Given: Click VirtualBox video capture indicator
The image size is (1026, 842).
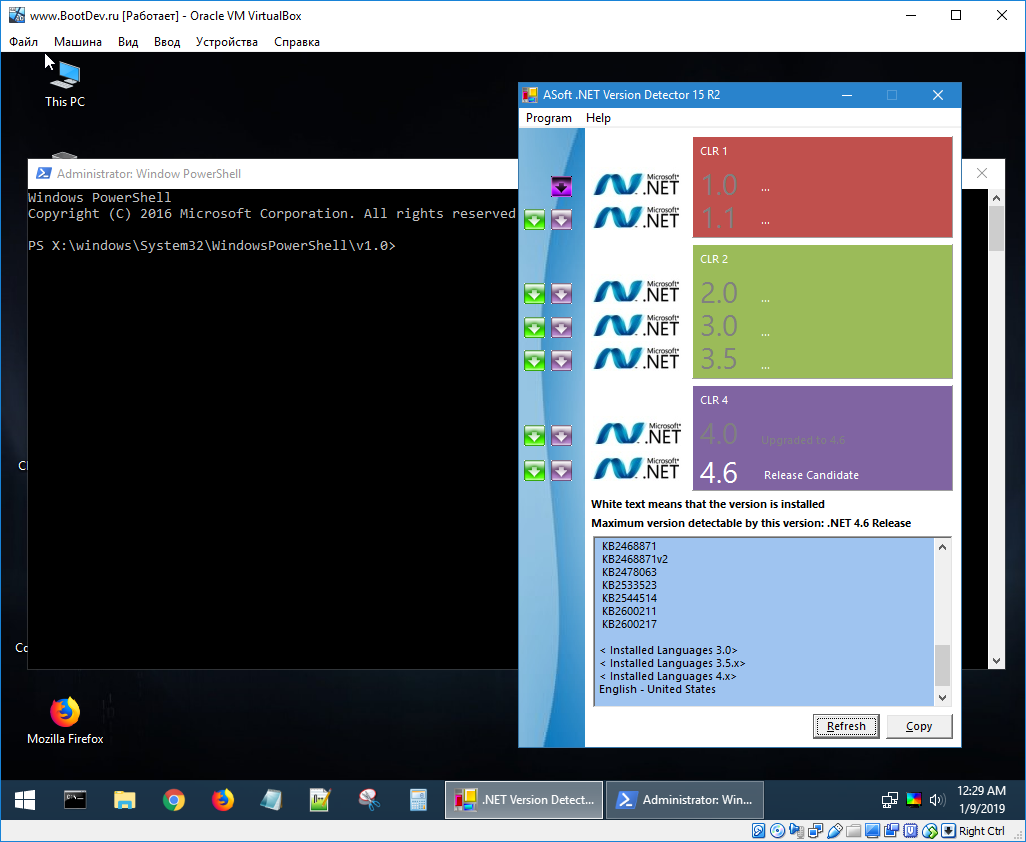Looking at the screenshot, I should (x=891, y=831).
